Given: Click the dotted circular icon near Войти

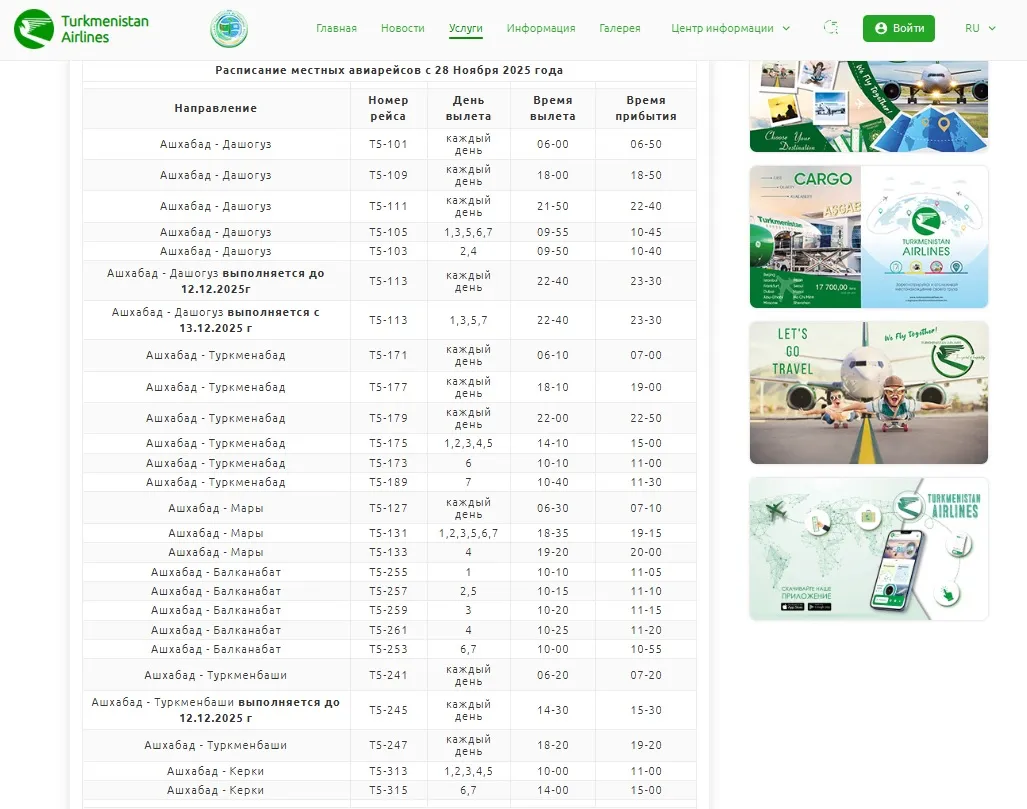Looking at the screenshot, I should pos(831,28).
